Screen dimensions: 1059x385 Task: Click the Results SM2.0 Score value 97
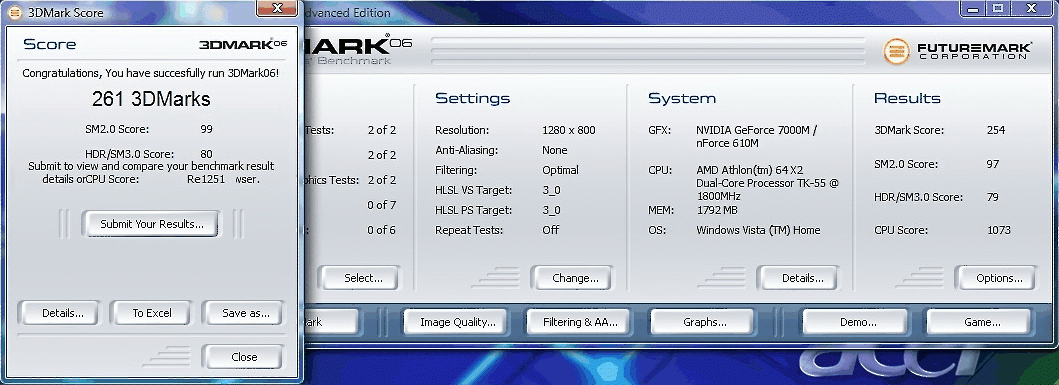coord(992,164)
